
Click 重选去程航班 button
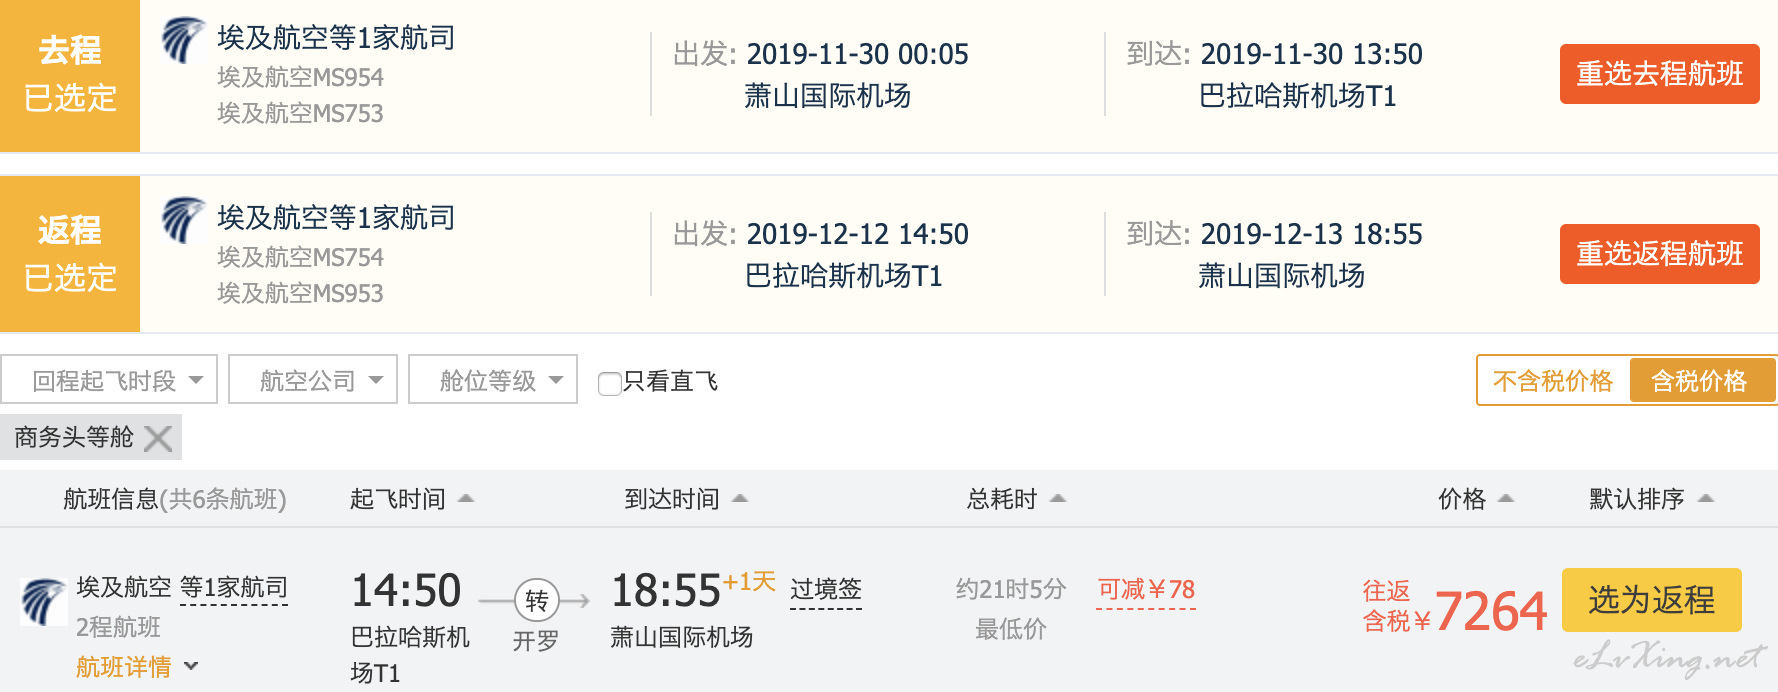1659,74
